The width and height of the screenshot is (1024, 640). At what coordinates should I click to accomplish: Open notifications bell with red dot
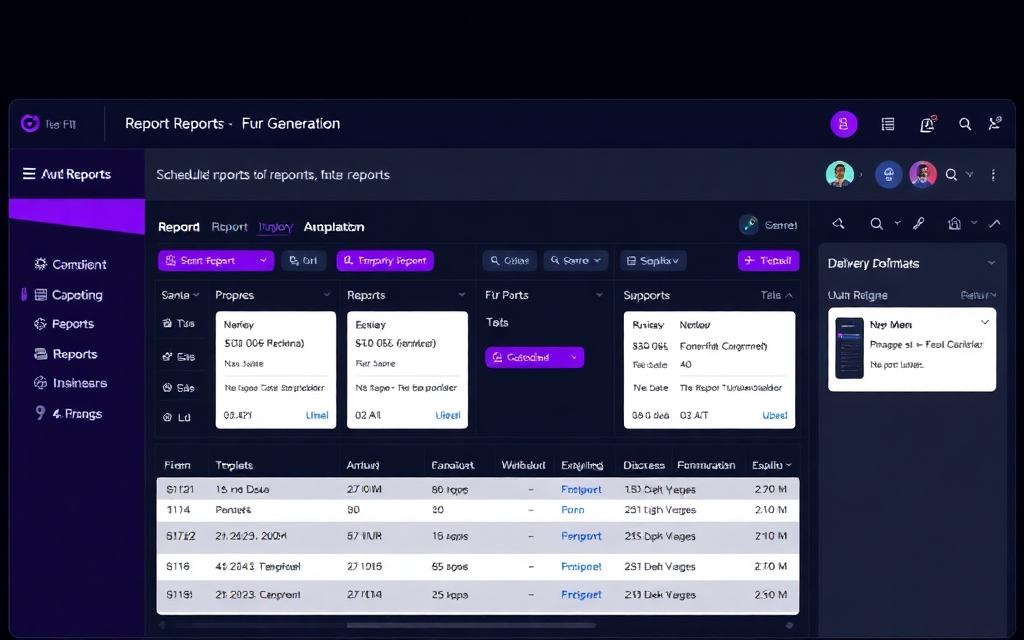tap(927, 124)
